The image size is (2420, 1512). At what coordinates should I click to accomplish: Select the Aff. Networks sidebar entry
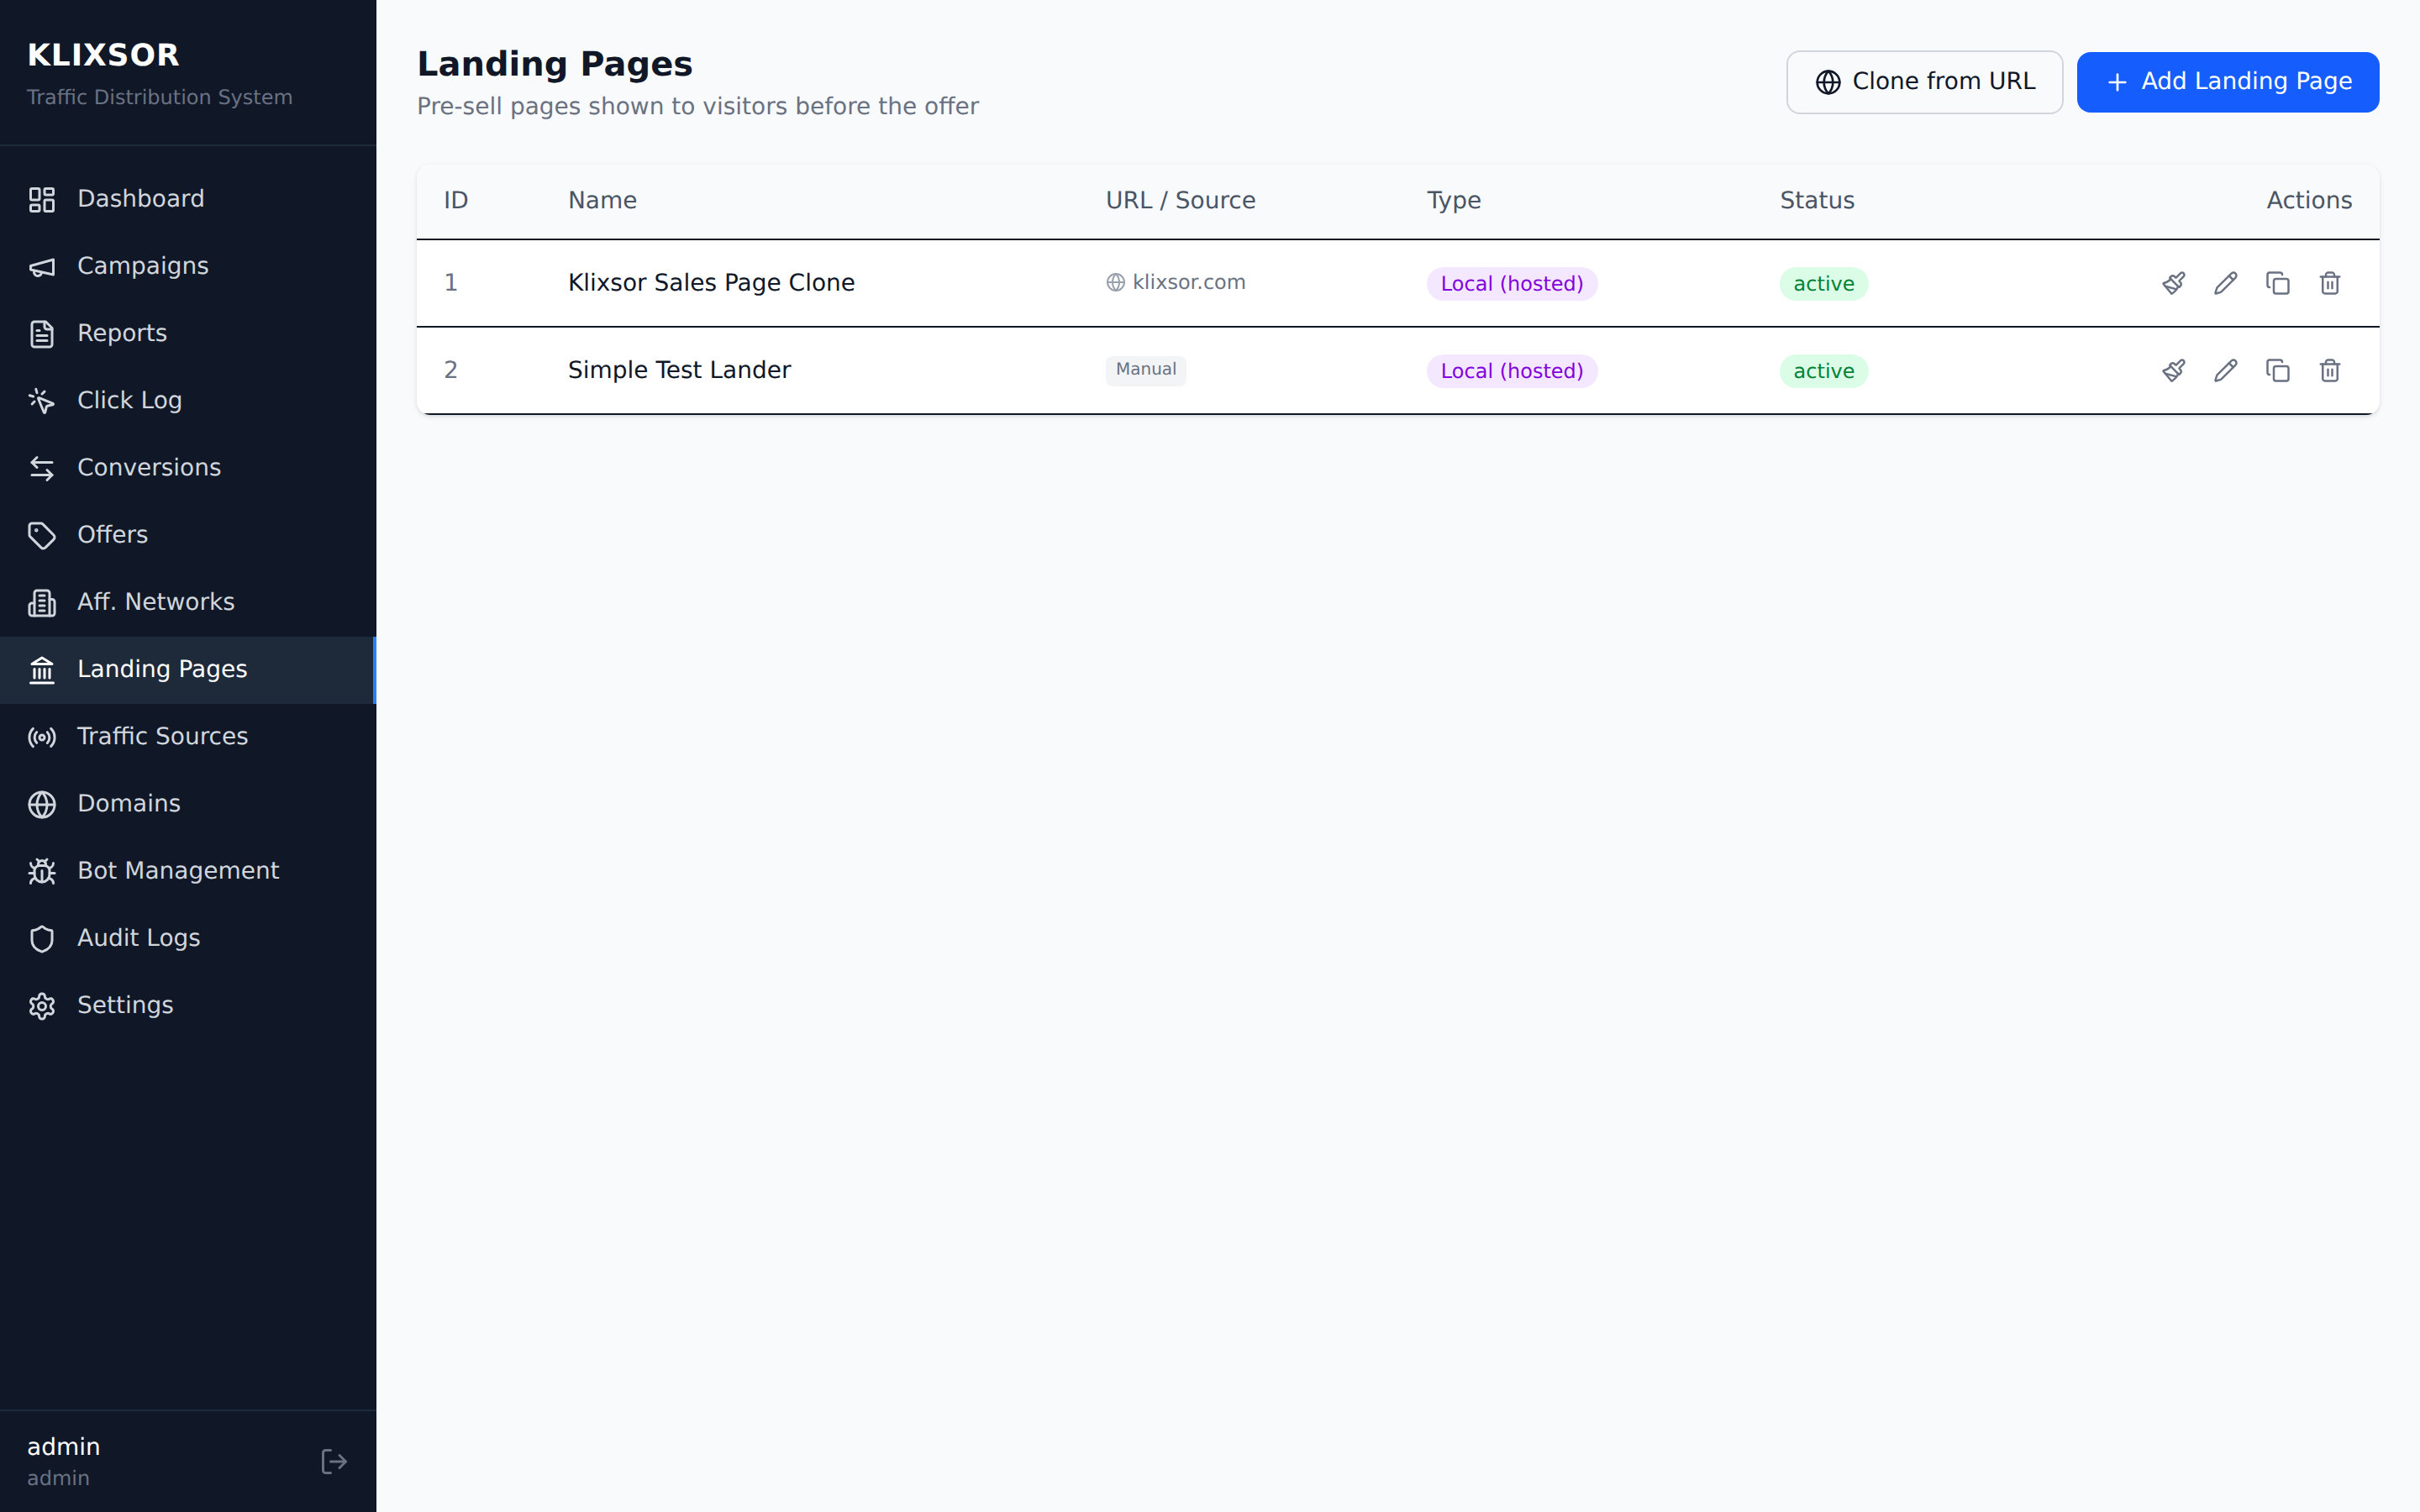pyautogui.click(x=155, y=602)
